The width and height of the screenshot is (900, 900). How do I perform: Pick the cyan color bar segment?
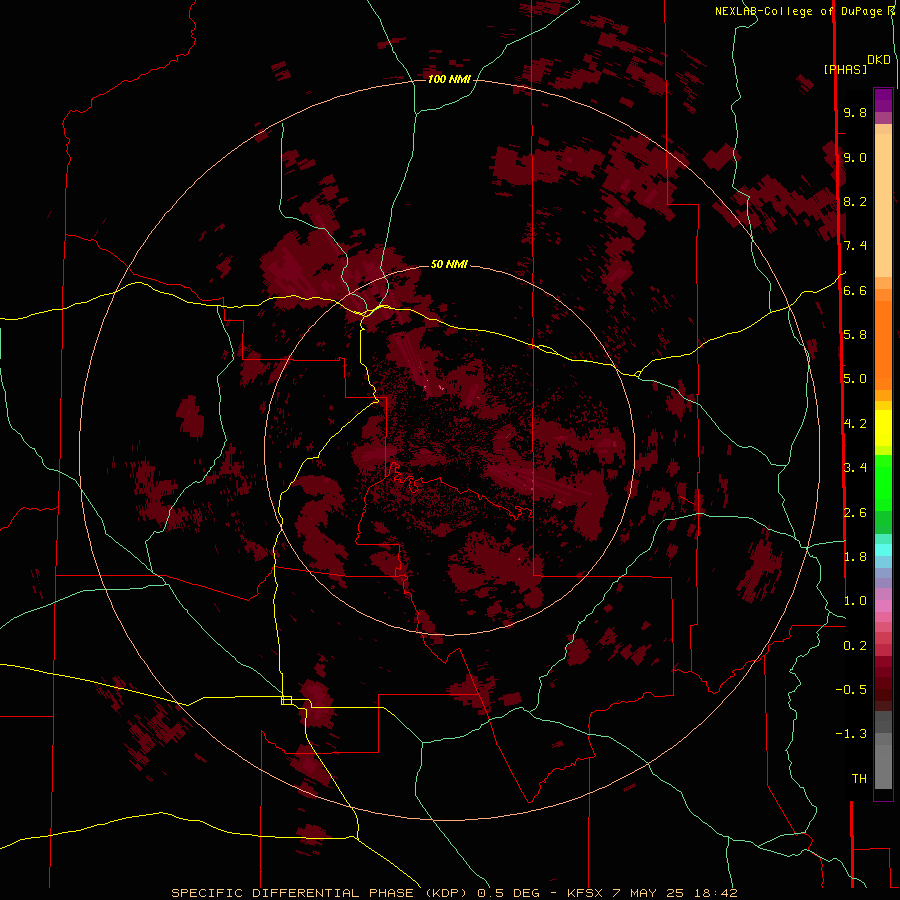(x=883, y=550)
